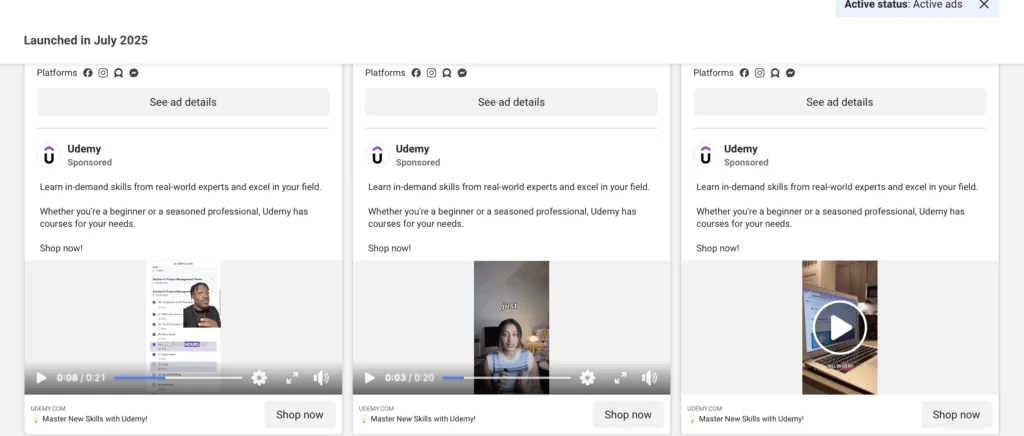Click the 0:08 / 0:21 time readout
This screenshot has height=436, width=1024.
point(81,378)
